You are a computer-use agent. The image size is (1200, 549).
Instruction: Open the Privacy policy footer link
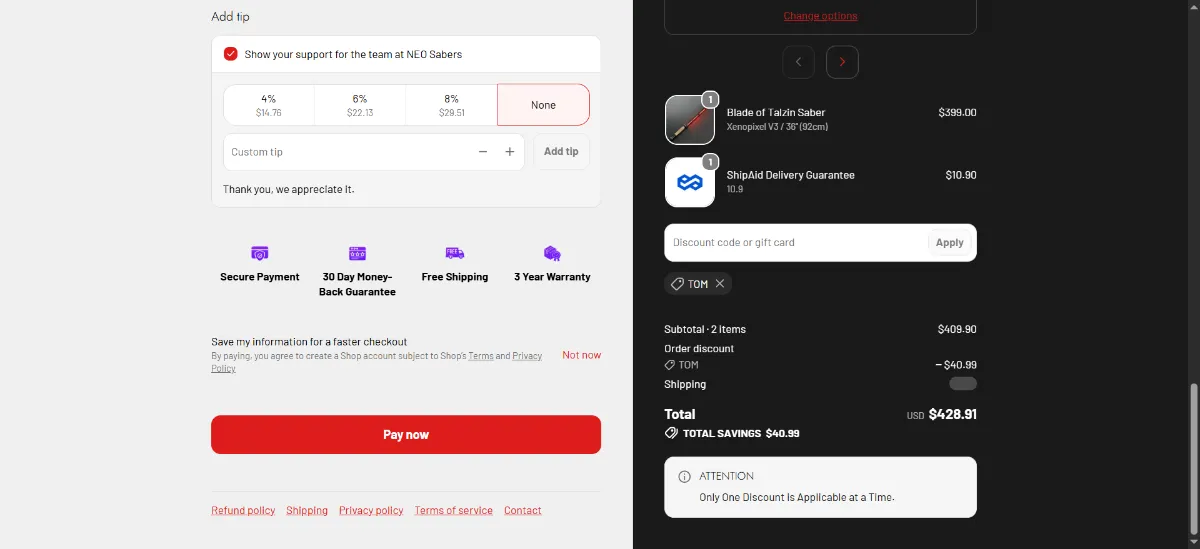pyautogui.click(x=371, y=510)
